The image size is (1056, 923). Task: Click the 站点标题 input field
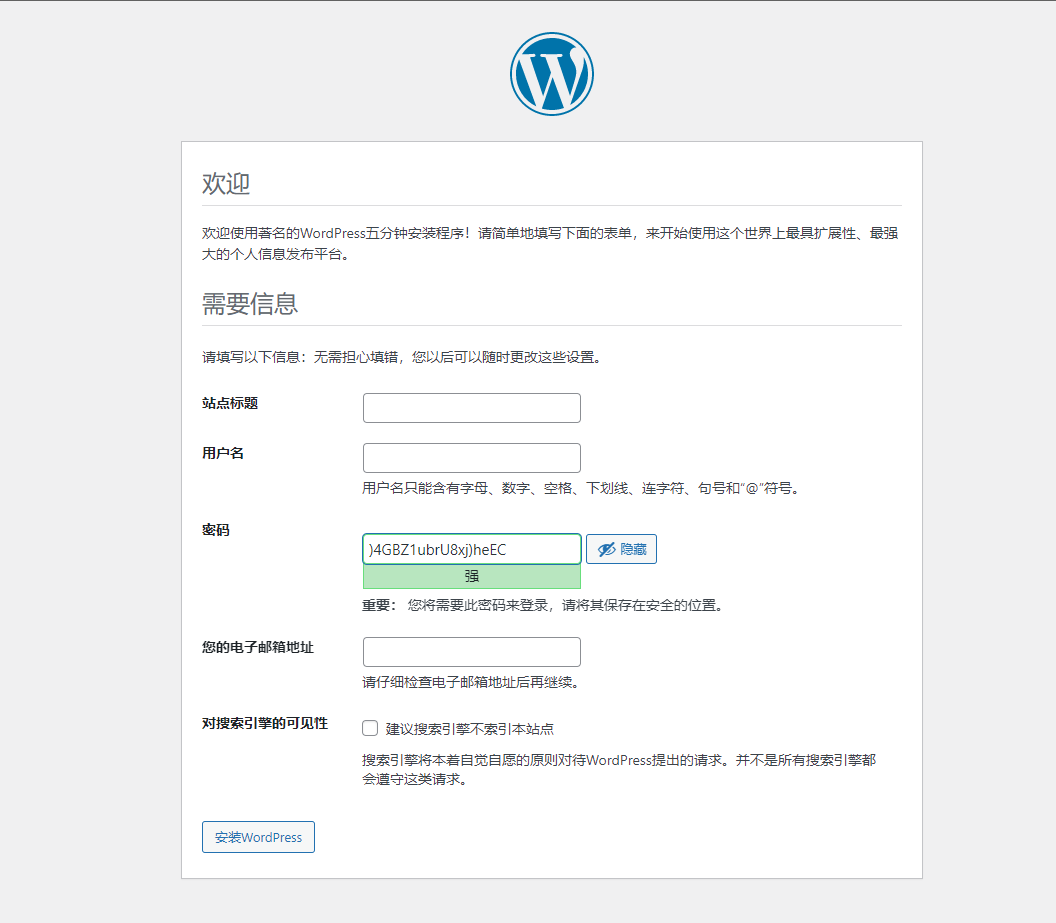click(x=471, y=408)
